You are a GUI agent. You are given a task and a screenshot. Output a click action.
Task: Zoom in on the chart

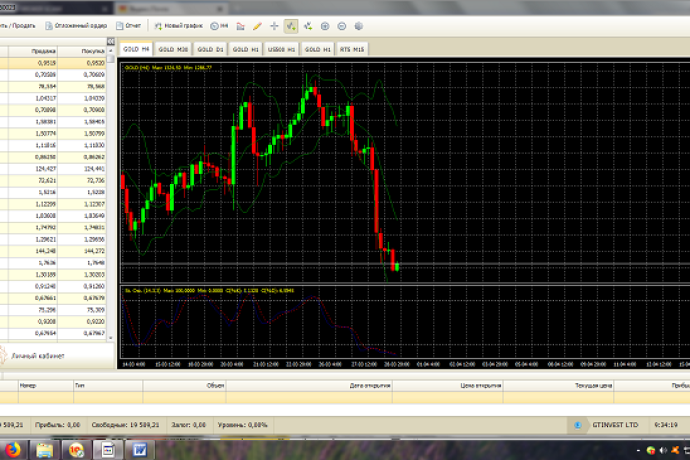325,26
